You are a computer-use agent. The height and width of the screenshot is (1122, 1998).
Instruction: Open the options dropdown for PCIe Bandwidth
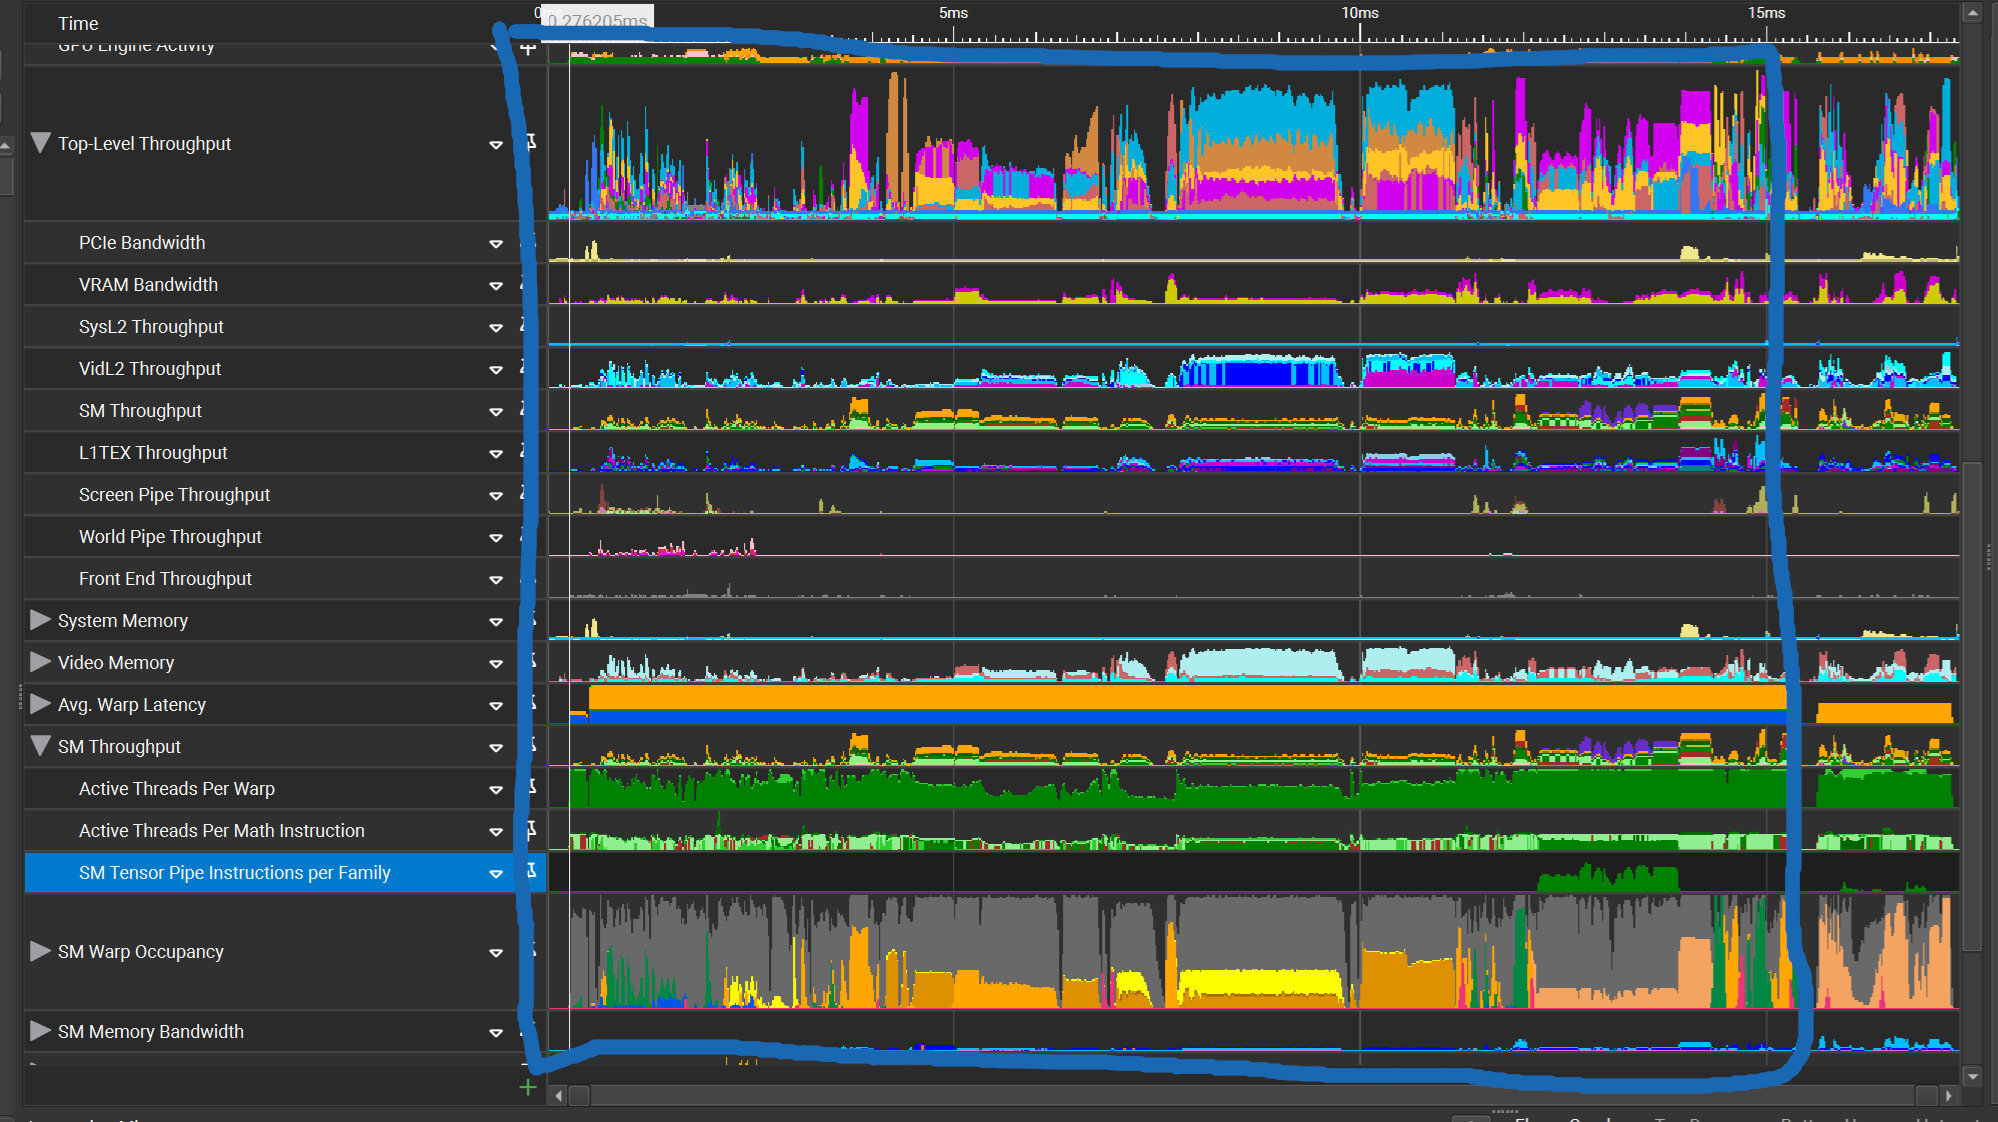(x=496, y=242)
